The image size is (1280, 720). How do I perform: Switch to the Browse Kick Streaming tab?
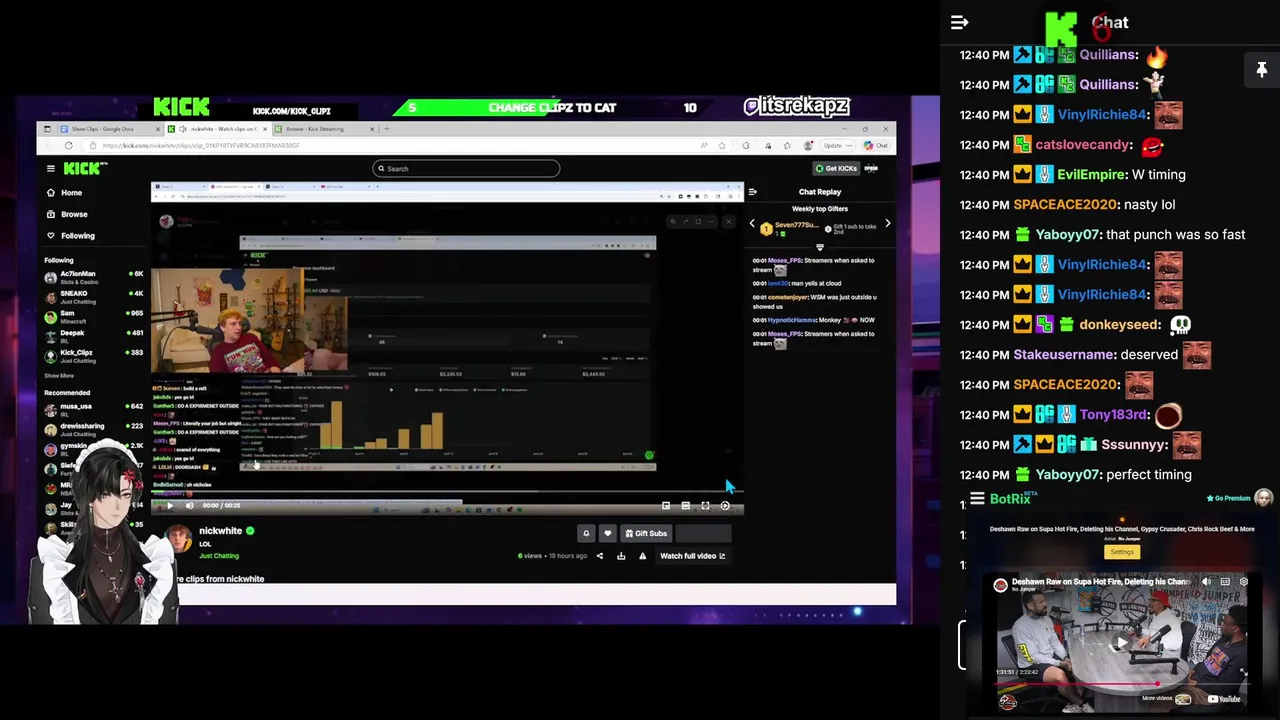pyautogui.click(x=325, y=129)
